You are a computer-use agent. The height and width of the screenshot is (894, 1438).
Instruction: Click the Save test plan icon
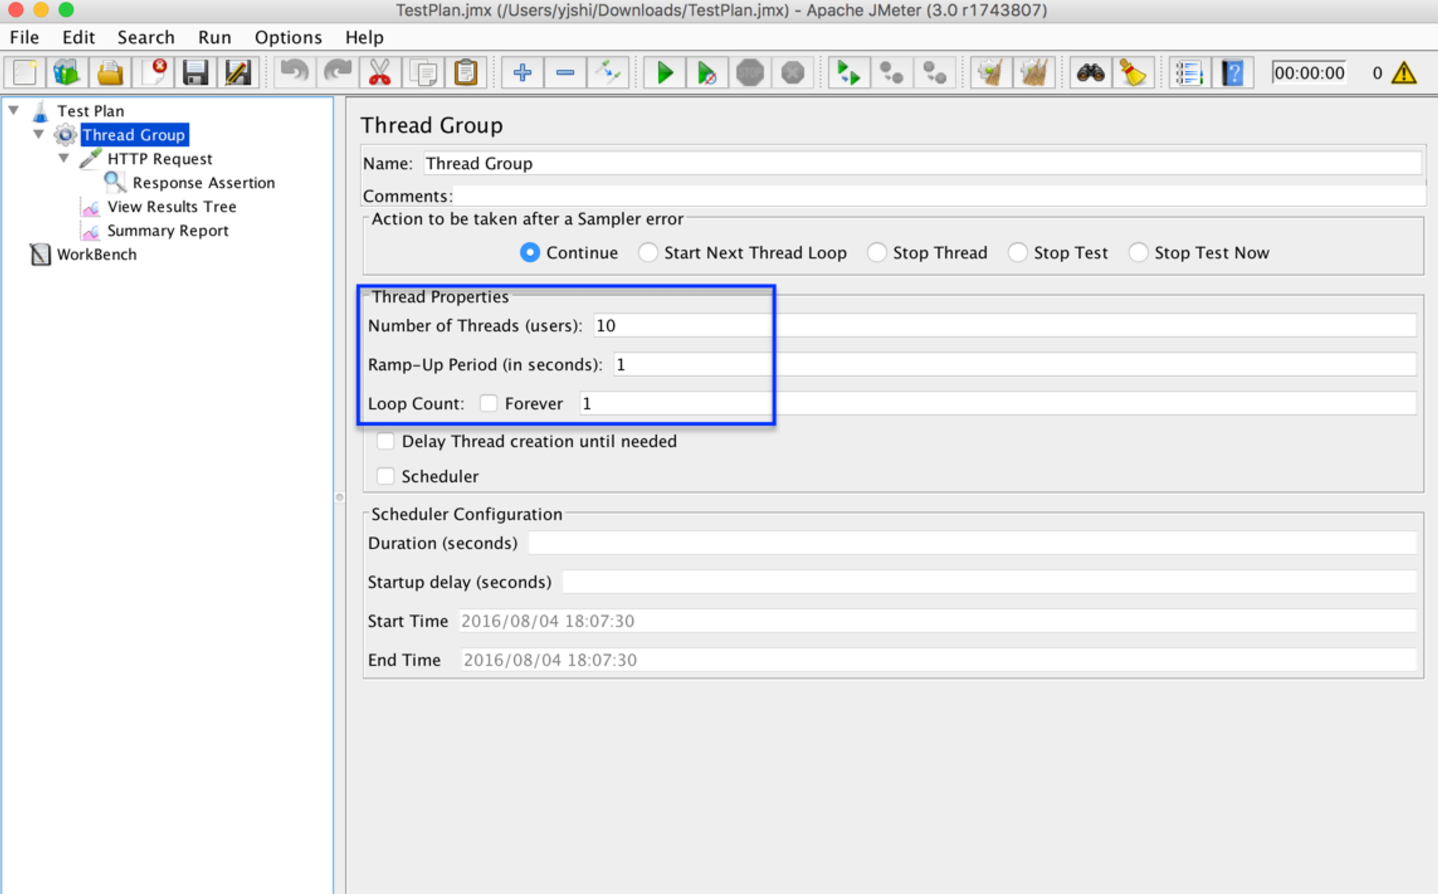(195, 73)
